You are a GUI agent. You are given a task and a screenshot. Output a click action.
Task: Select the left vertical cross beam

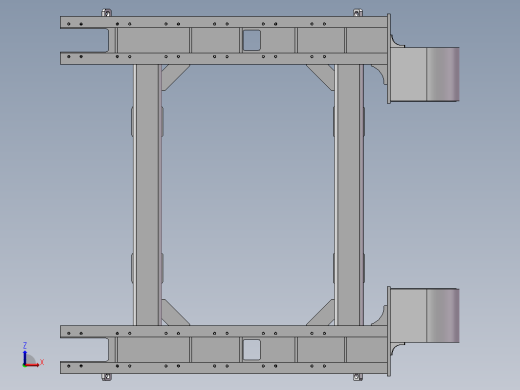148,195
